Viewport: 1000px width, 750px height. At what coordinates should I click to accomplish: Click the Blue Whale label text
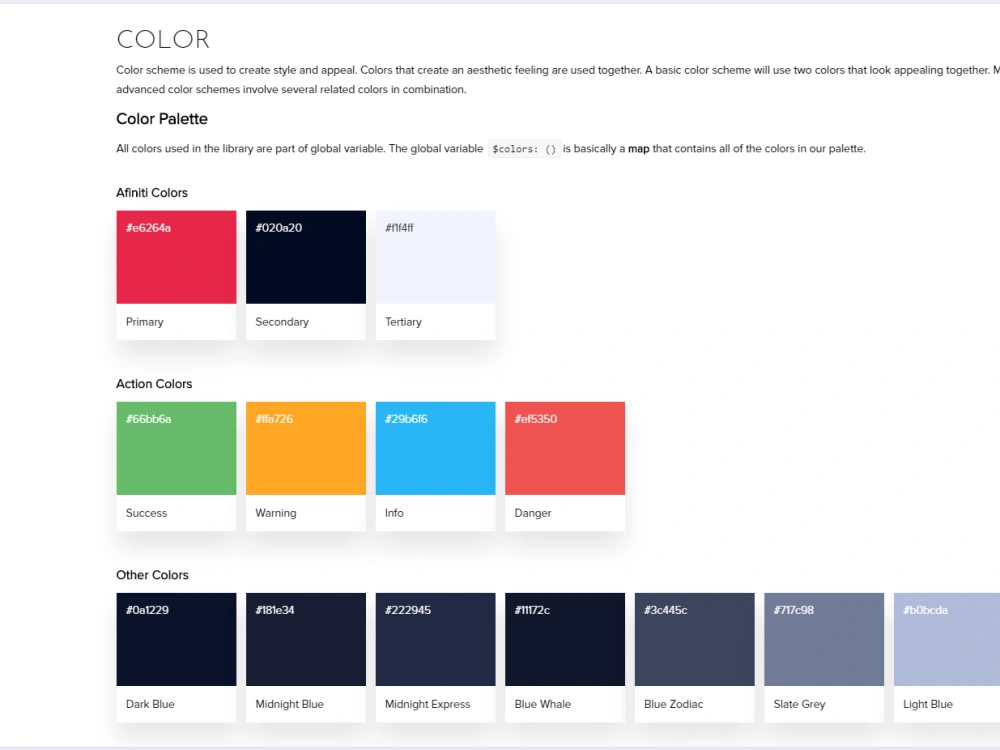[x=543, y=705]
